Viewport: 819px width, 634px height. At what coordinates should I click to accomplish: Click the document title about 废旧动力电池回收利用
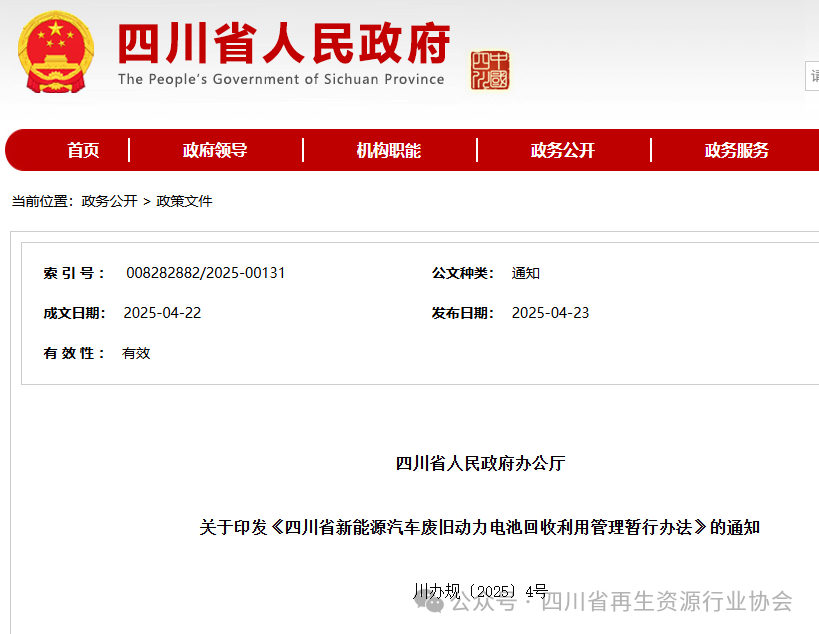479,527
